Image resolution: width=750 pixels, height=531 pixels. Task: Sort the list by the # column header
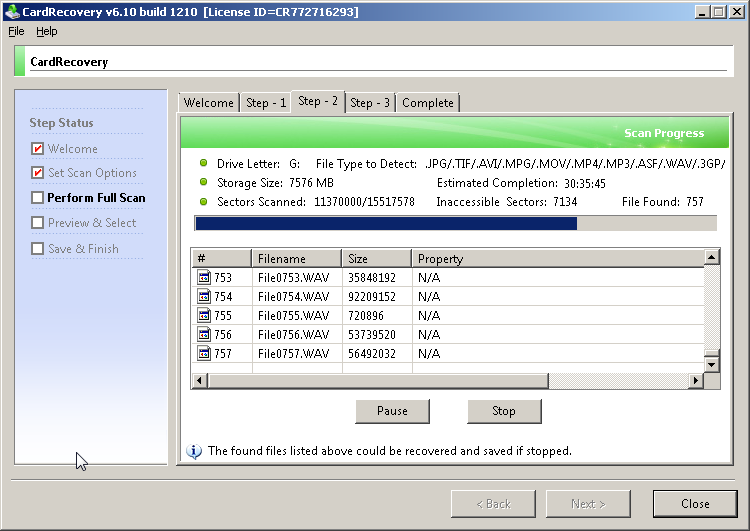point(221,259)
